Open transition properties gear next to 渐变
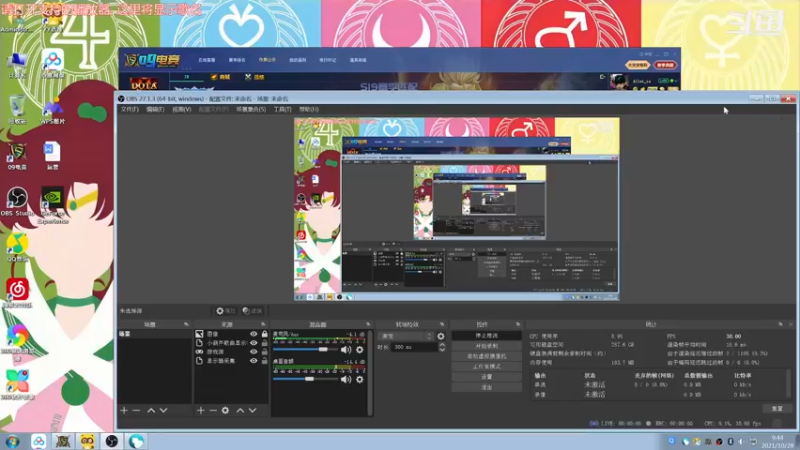The width and height of the screenshot is (800, 450). [441, 336]
